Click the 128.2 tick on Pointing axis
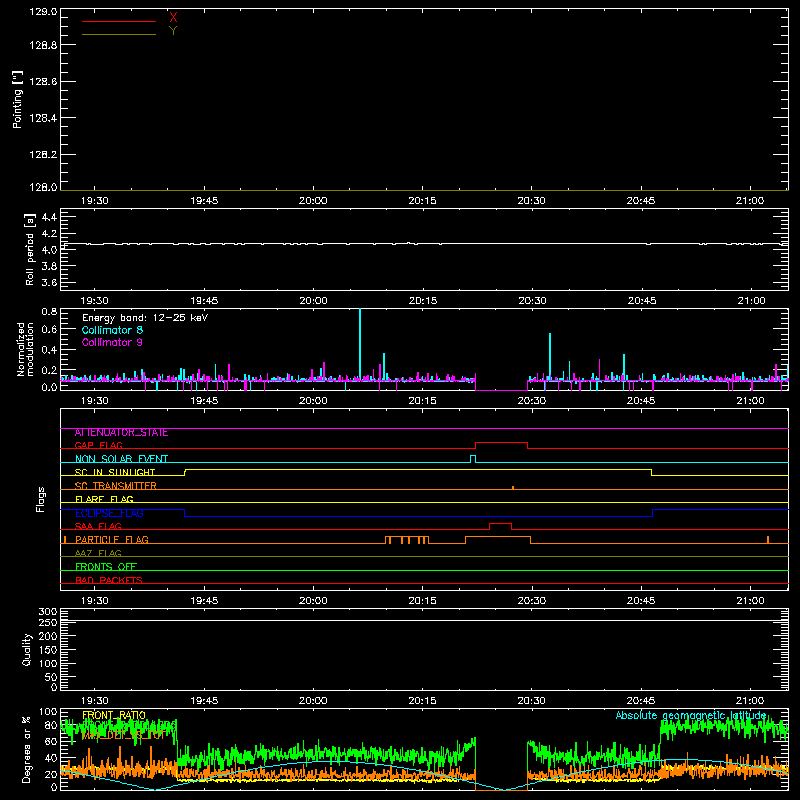Screen dimensions: 800x800 (43, 155)
